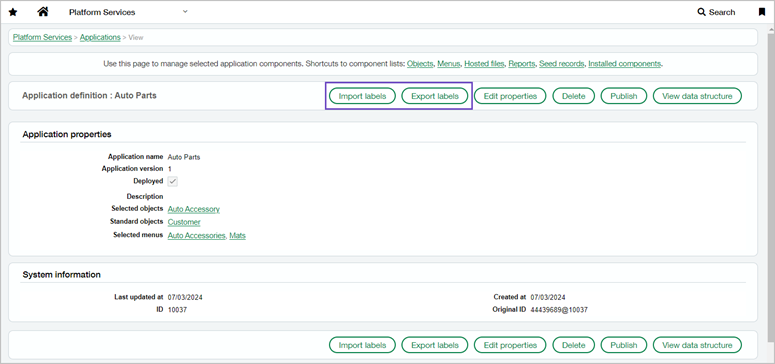The image size is (775, 364).
Task: Open the Hosted files shortcut link
Action: 484,64
